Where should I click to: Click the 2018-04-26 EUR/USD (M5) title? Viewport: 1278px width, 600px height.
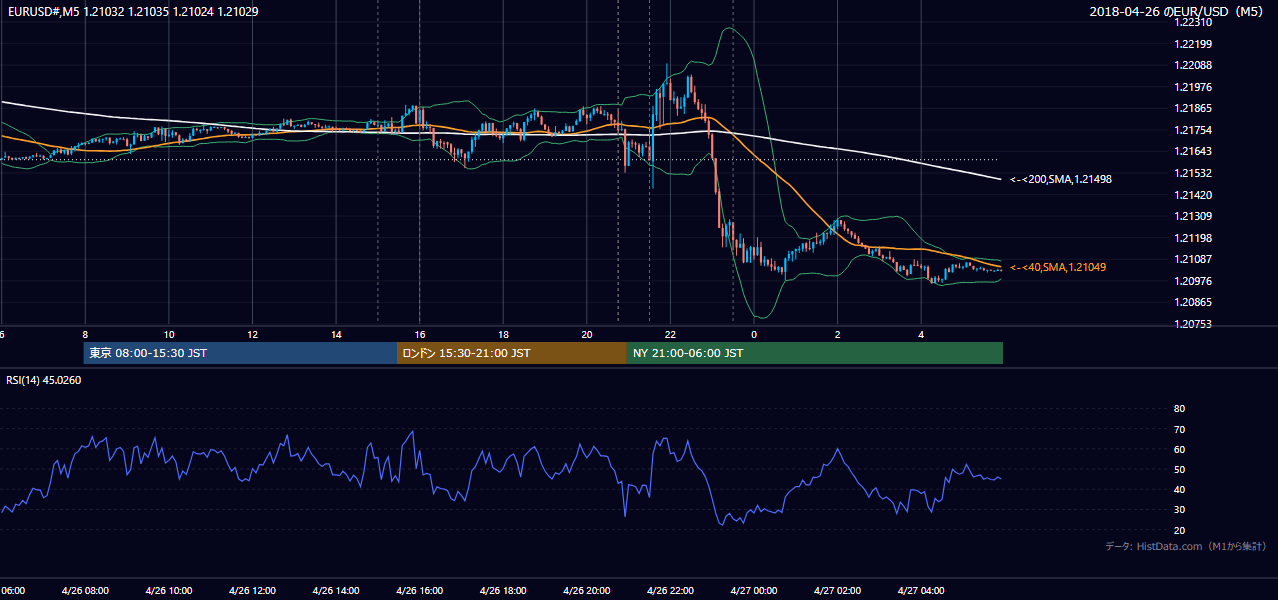point(1177,12)
